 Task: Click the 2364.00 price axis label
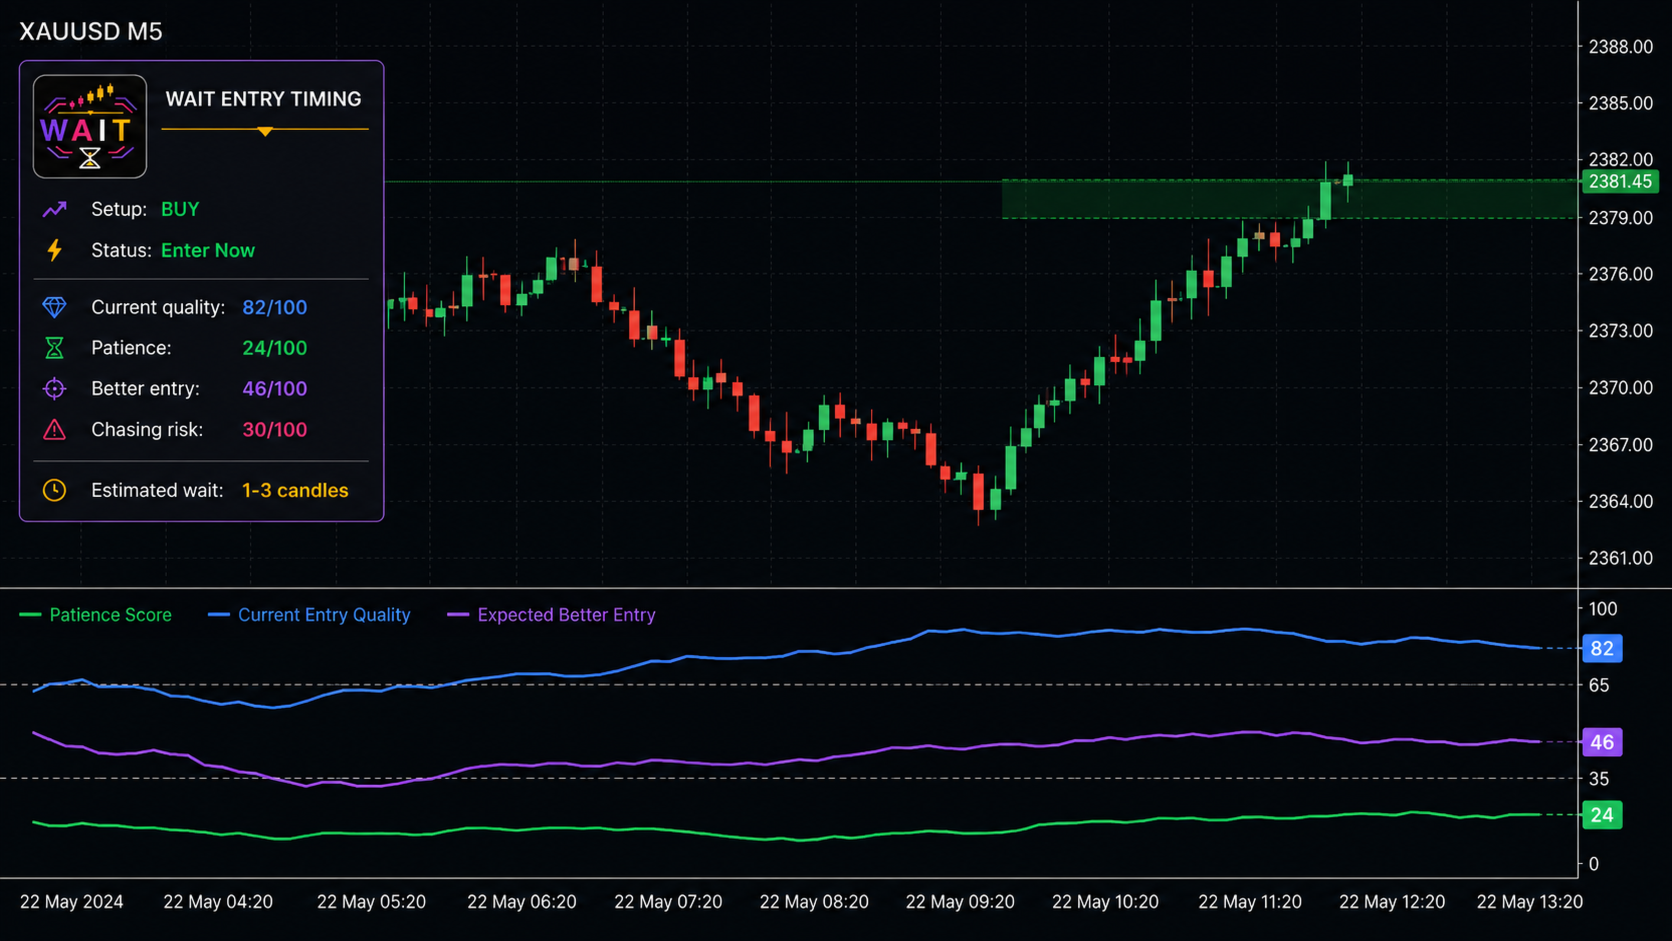tap(1621, 502)
